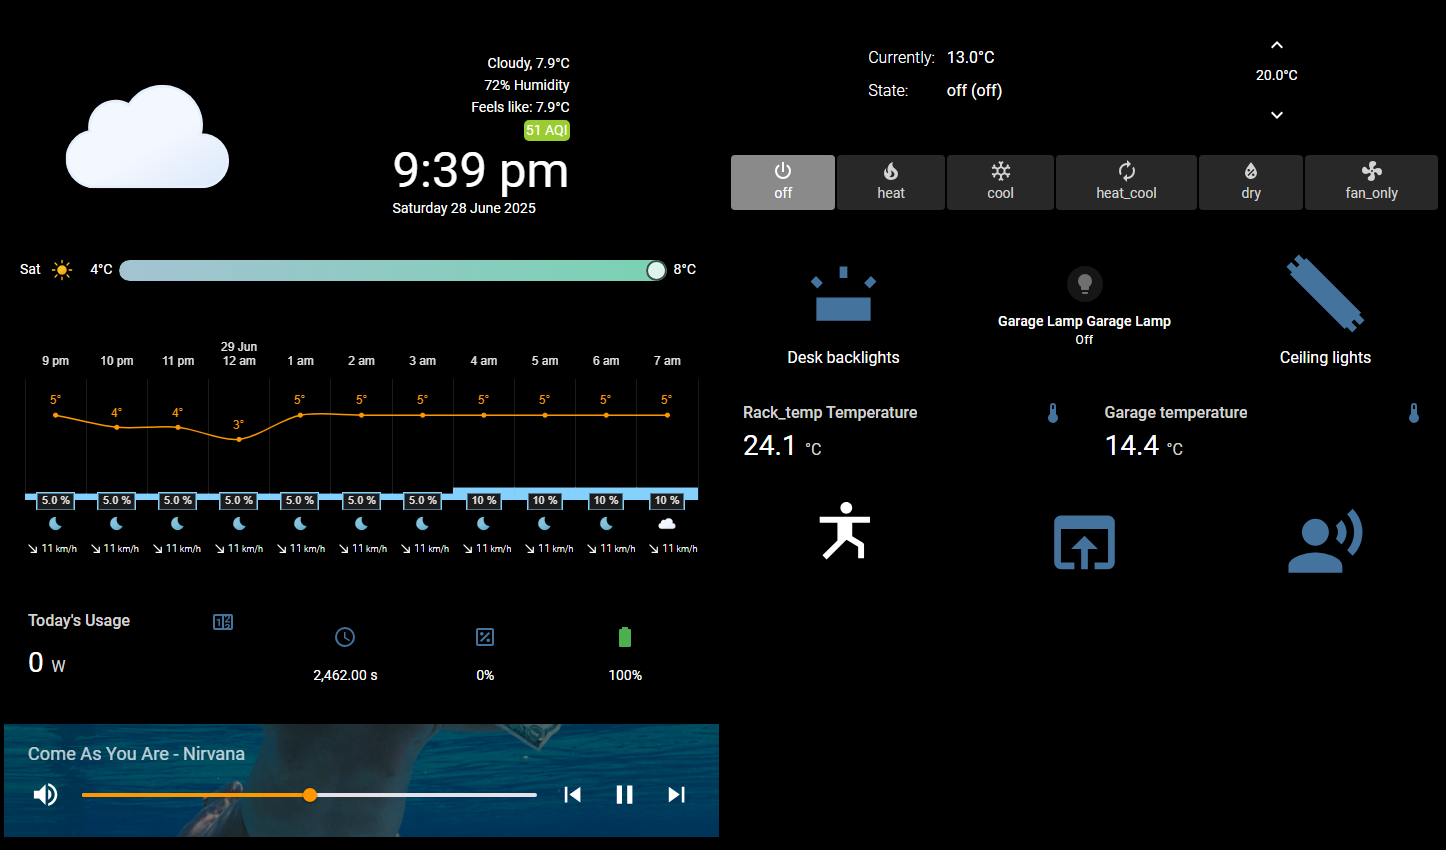Image resolution: width=1446 pixels, height=850 pixels.
Task: Select the fan_only thermostat mode
Action: (x=1371, y=182)
